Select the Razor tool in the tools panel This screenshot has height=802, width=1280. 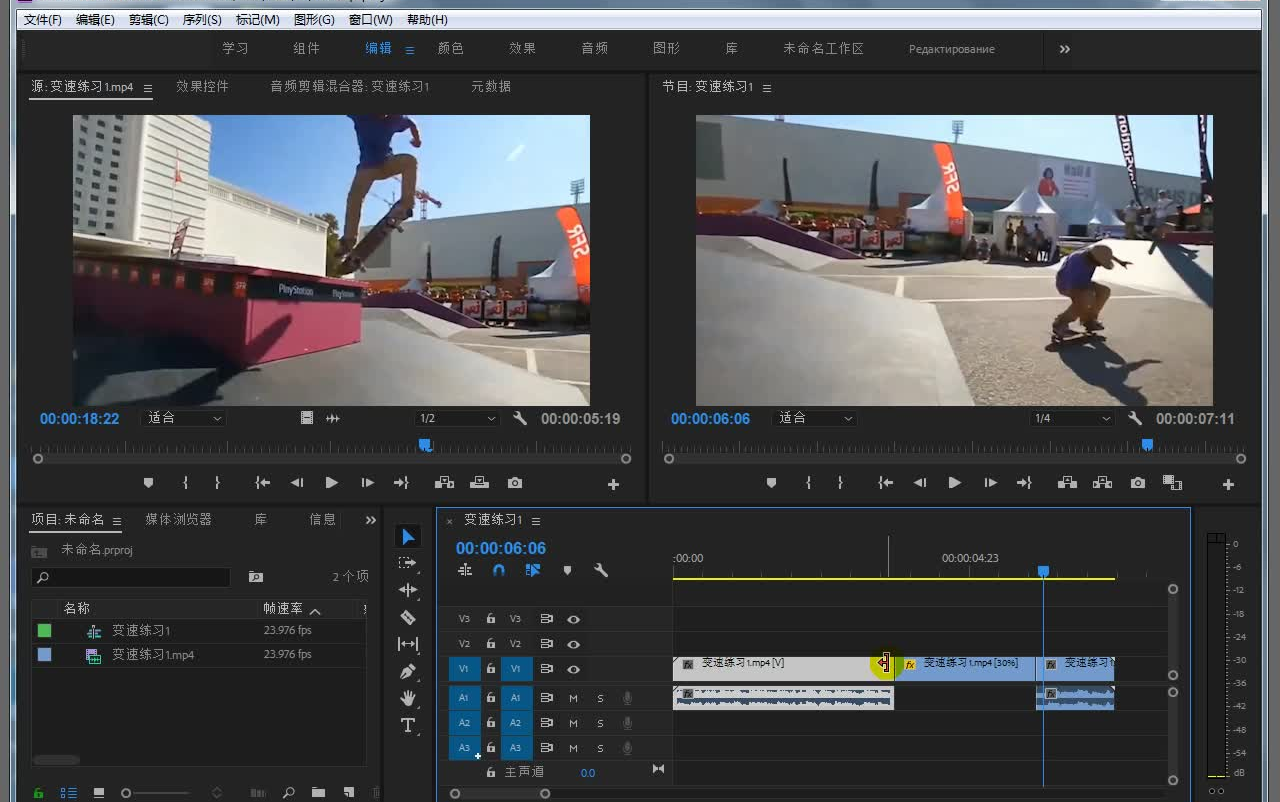(407, 617)
